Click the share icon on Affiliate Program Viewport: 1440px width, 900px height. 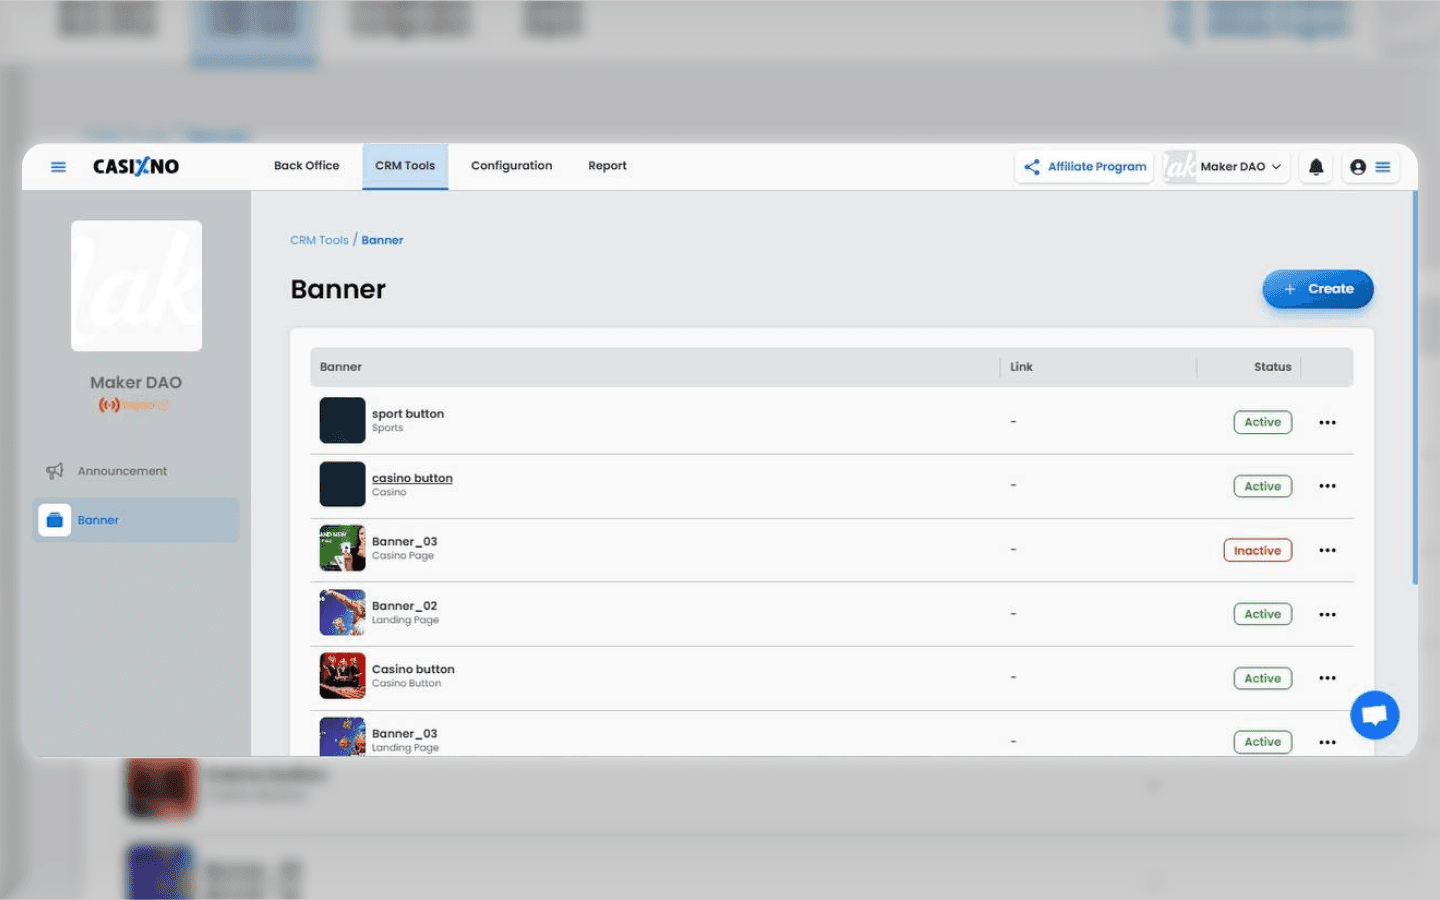point(1032,167)
